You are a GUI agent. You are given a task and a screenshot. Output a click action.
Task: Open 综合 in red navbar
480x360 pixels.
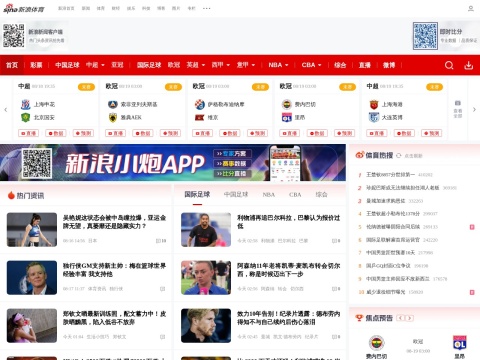(340, 65)
